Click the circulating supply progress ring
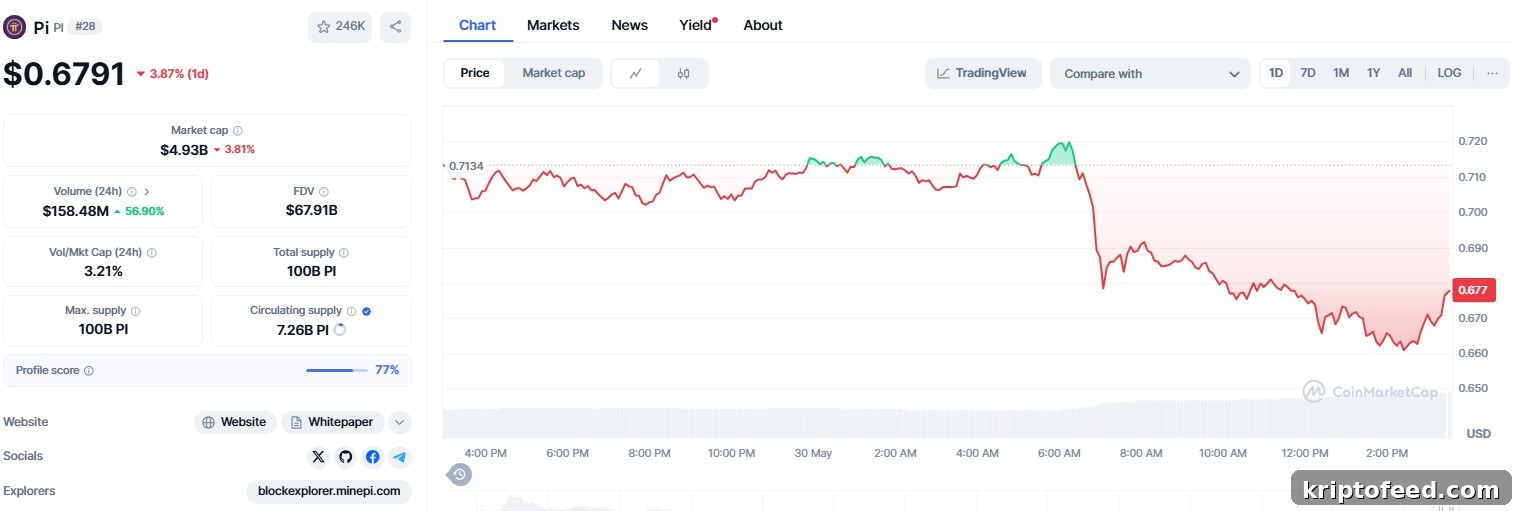This screenshot has width=1513, height=511. pos(340,329)
